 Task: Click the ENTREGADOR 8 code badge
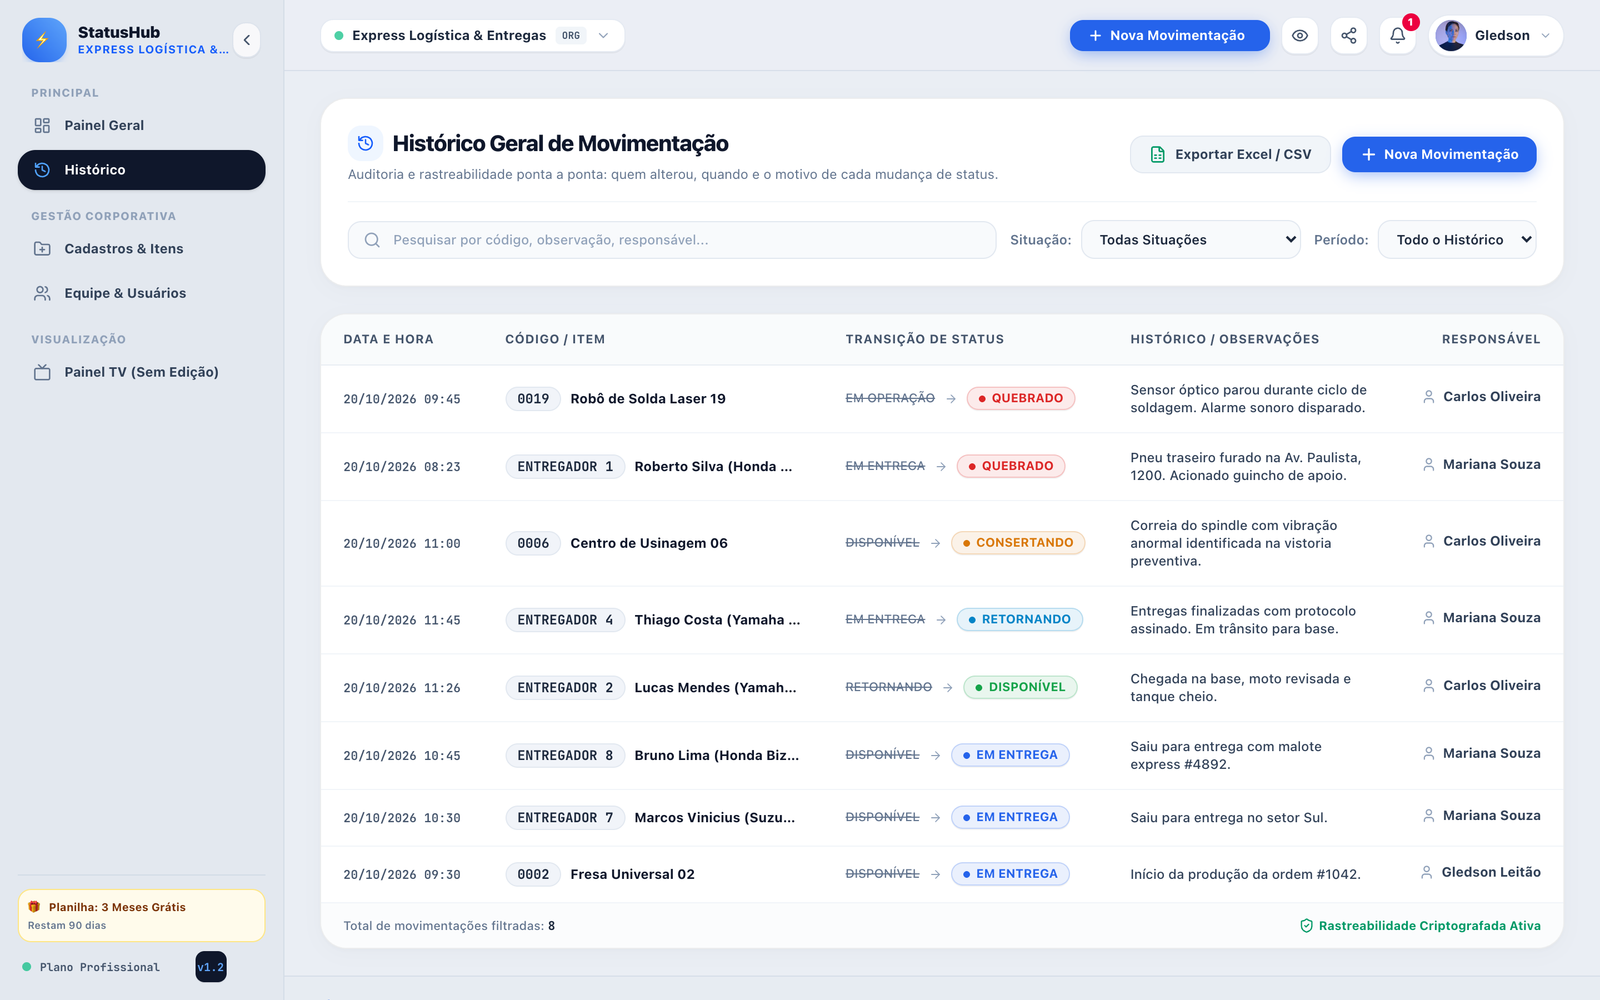(565, 756)
